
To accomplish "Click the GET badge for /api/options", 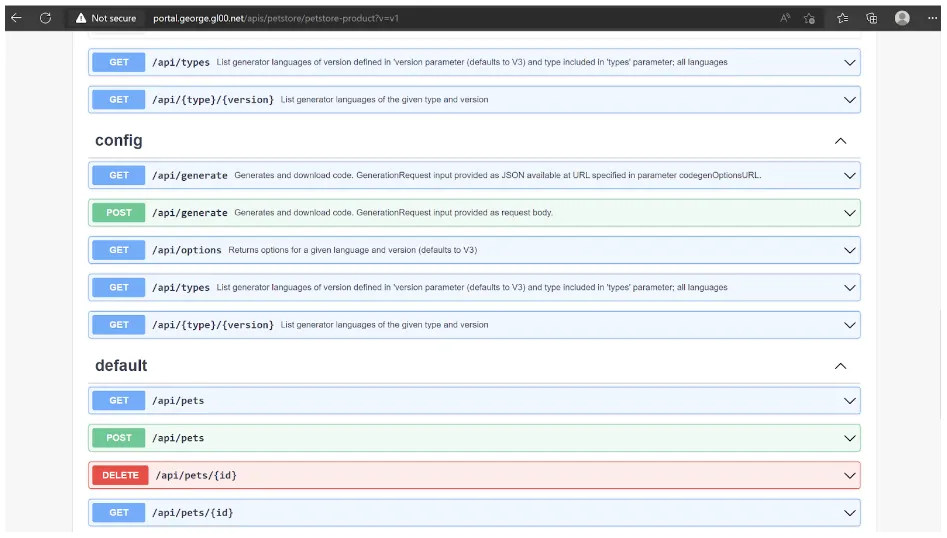I will (x=118, y=250).
